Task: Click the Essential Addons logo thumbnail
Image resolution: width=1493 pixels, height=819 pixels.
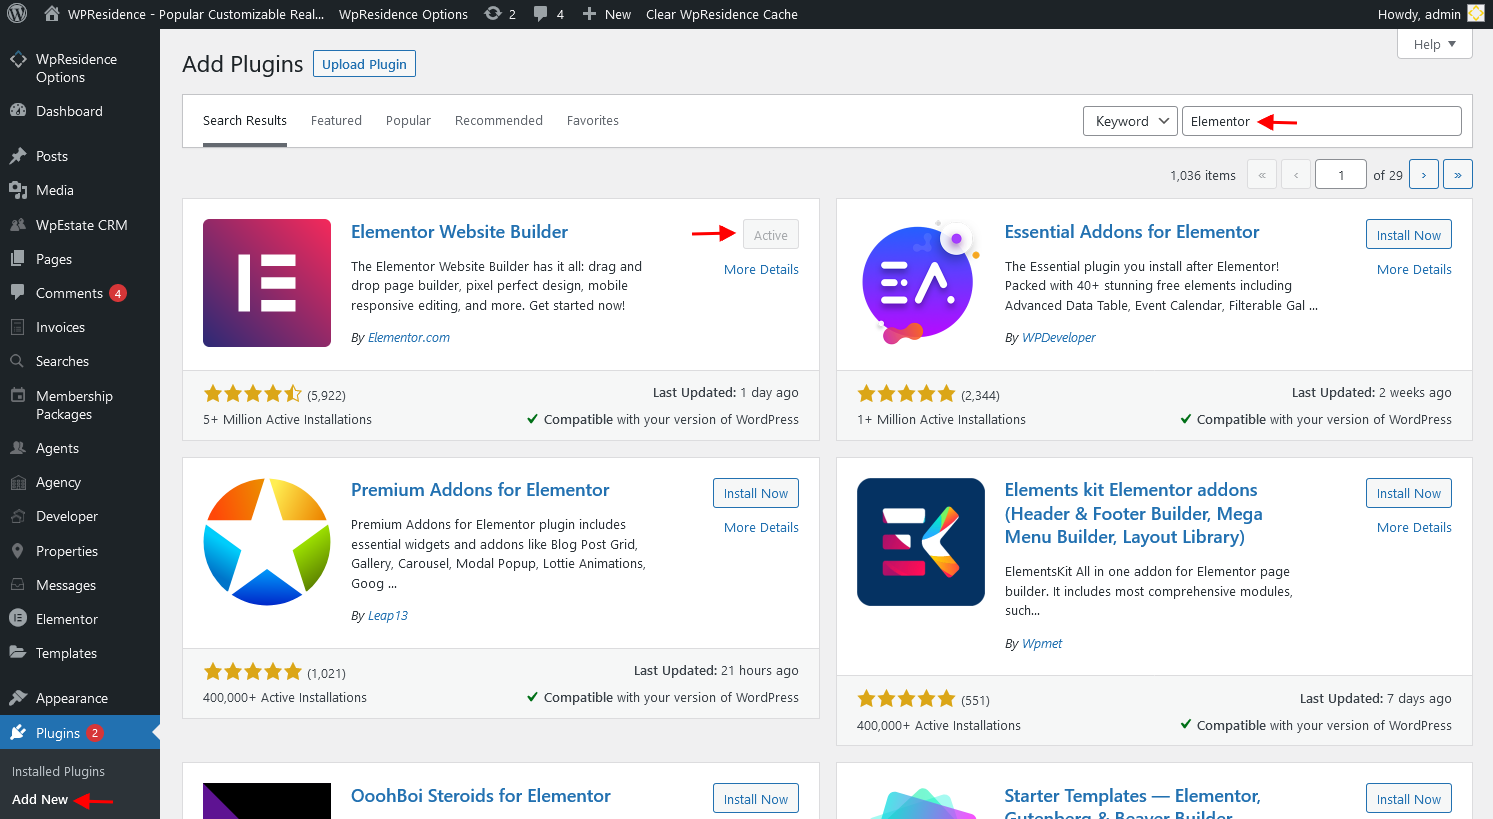Action: coord(921,283)
